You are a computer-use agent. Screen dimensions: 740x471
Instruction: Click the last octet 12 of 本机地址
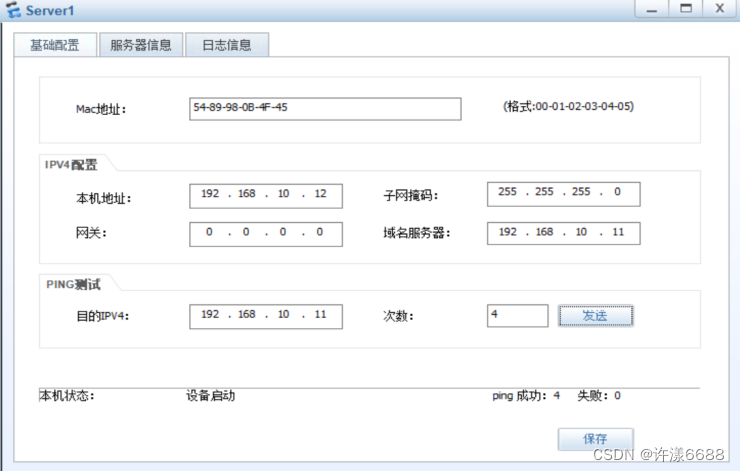pos(320,194)
